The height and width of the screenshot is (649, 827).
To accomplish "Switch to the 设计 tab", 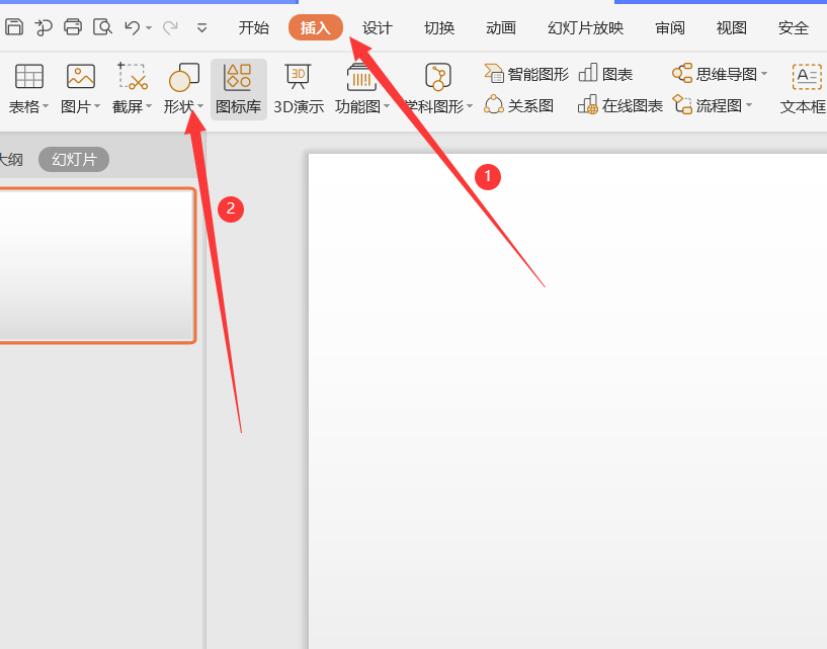I will coord(377,27).
